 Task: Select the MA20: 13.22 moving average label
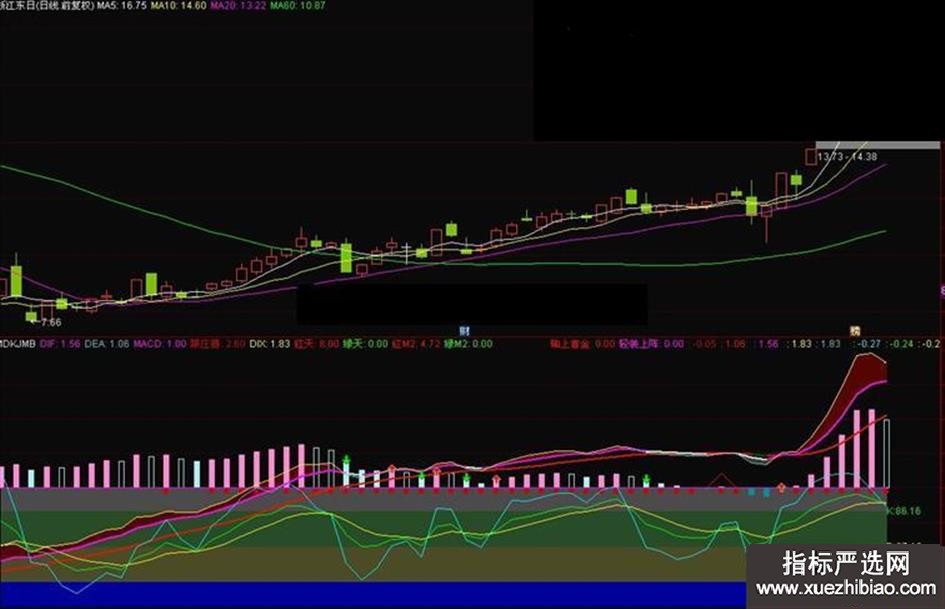(238, 5)
